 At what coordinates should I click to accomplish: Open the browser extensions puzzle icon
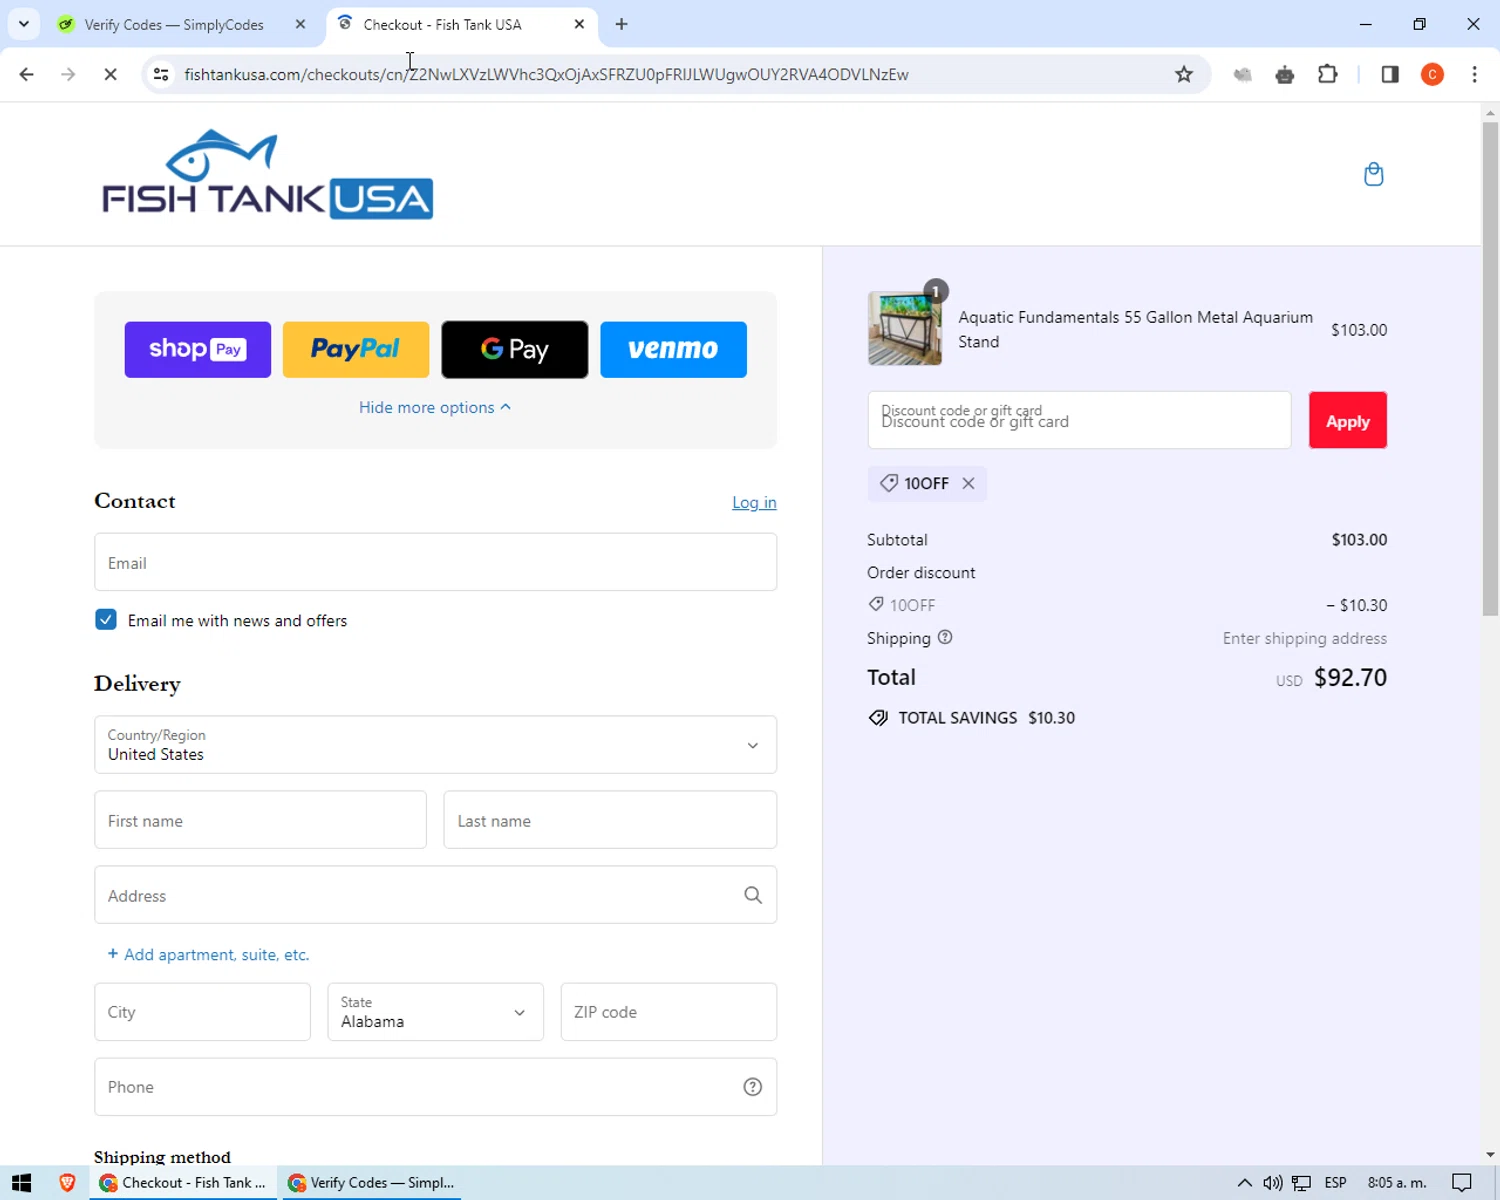[x=1328, y=74]
